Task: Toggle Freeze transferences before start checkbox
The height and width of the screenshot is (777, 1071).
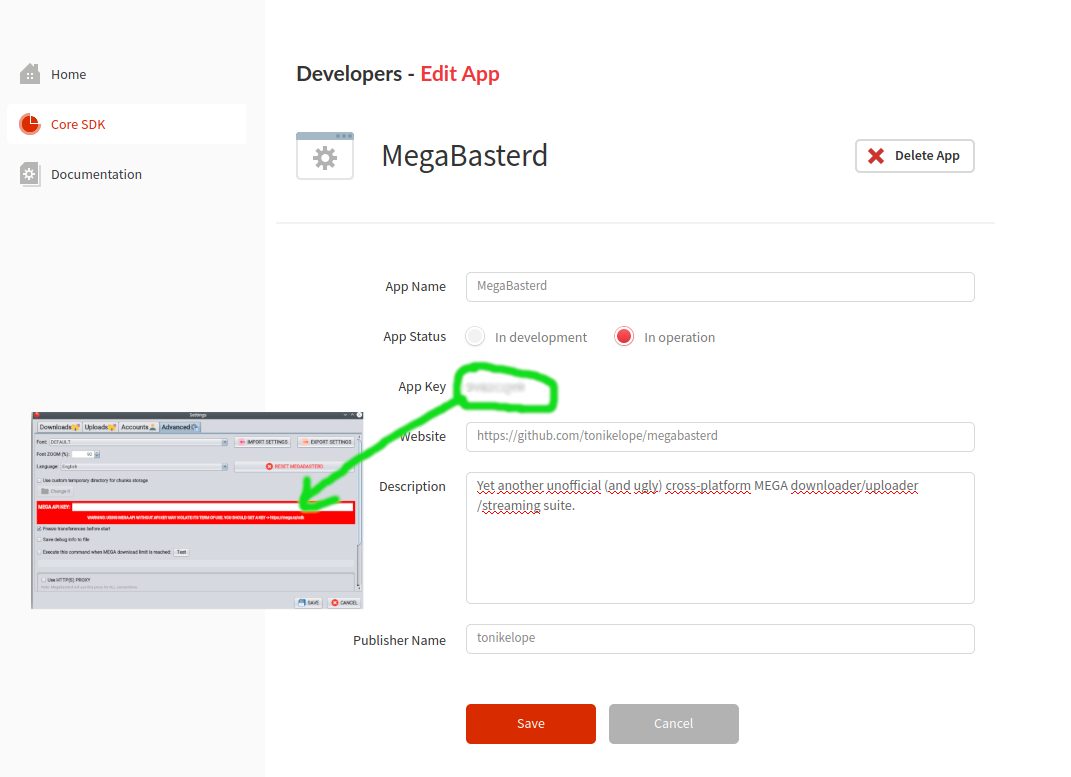Action: (x=39, y=528)
